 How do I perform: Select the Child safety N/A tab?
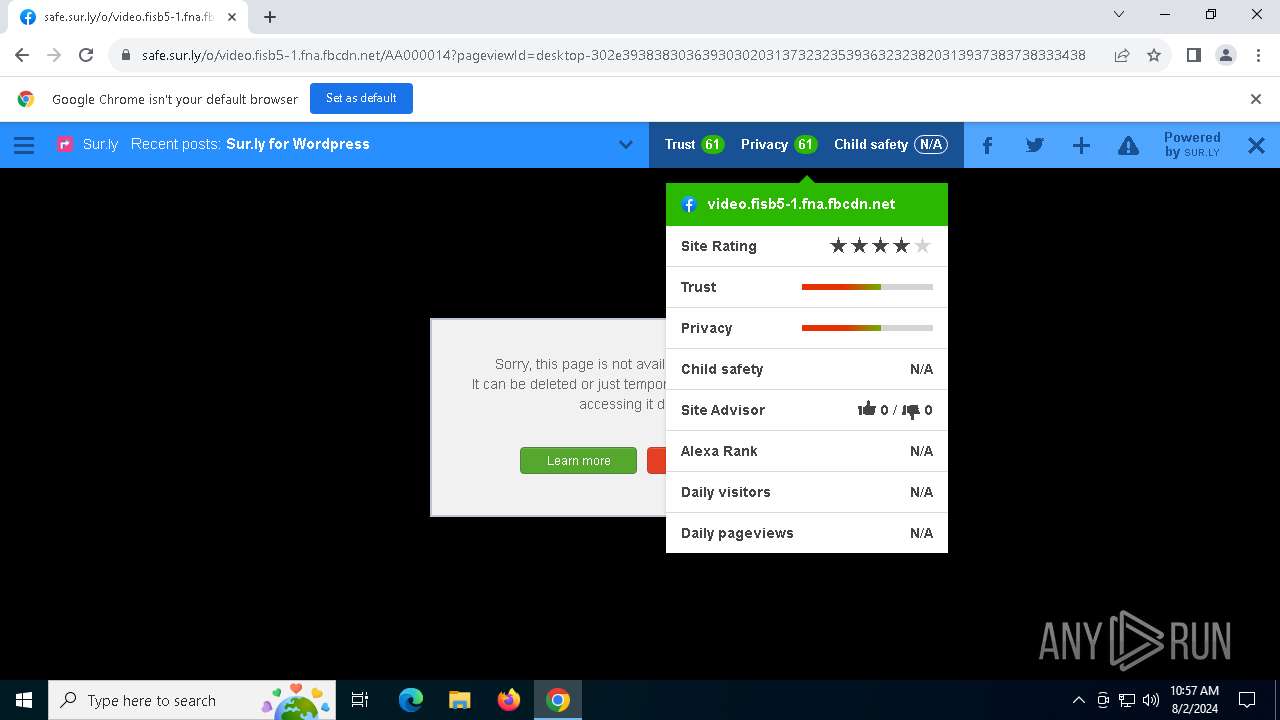pyautogui.click(x=890, y=144)
